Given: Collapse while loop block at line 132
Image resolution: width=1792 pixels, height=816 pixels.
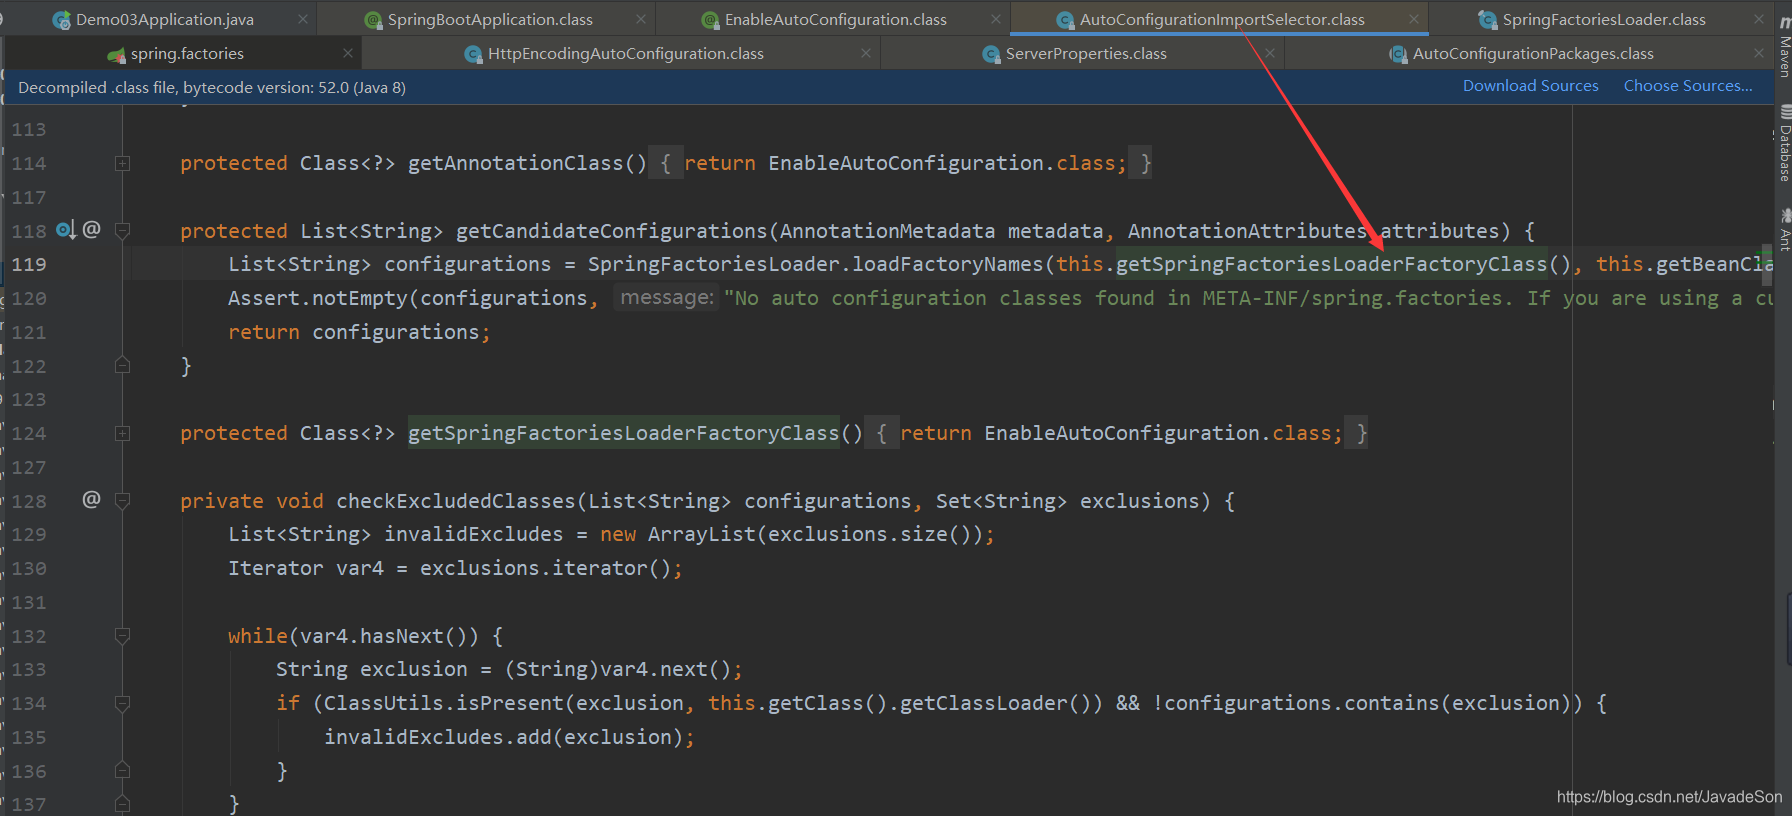Looking at the screenshot, I should (122, 635).
